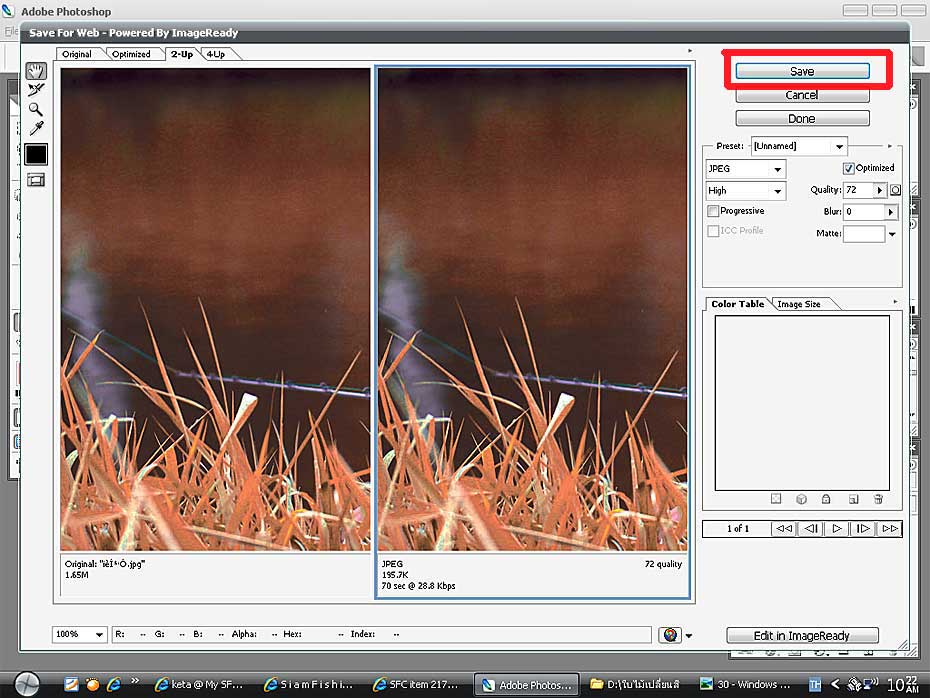Show quick launch overflow chevron
Image resolution: width=930 pixels, height=698 pixels.
click(x=135, y=680)
